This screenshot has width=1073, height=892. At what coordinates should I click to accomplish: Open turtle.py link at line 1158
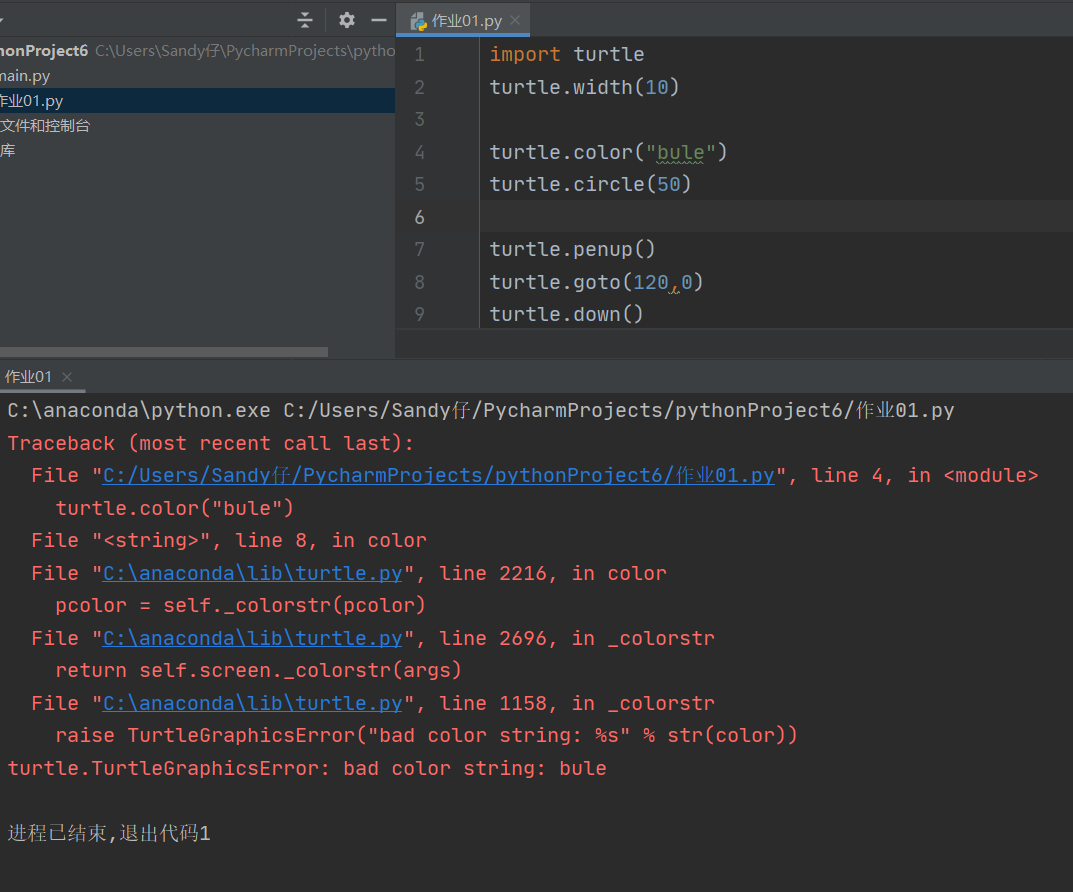253,703
